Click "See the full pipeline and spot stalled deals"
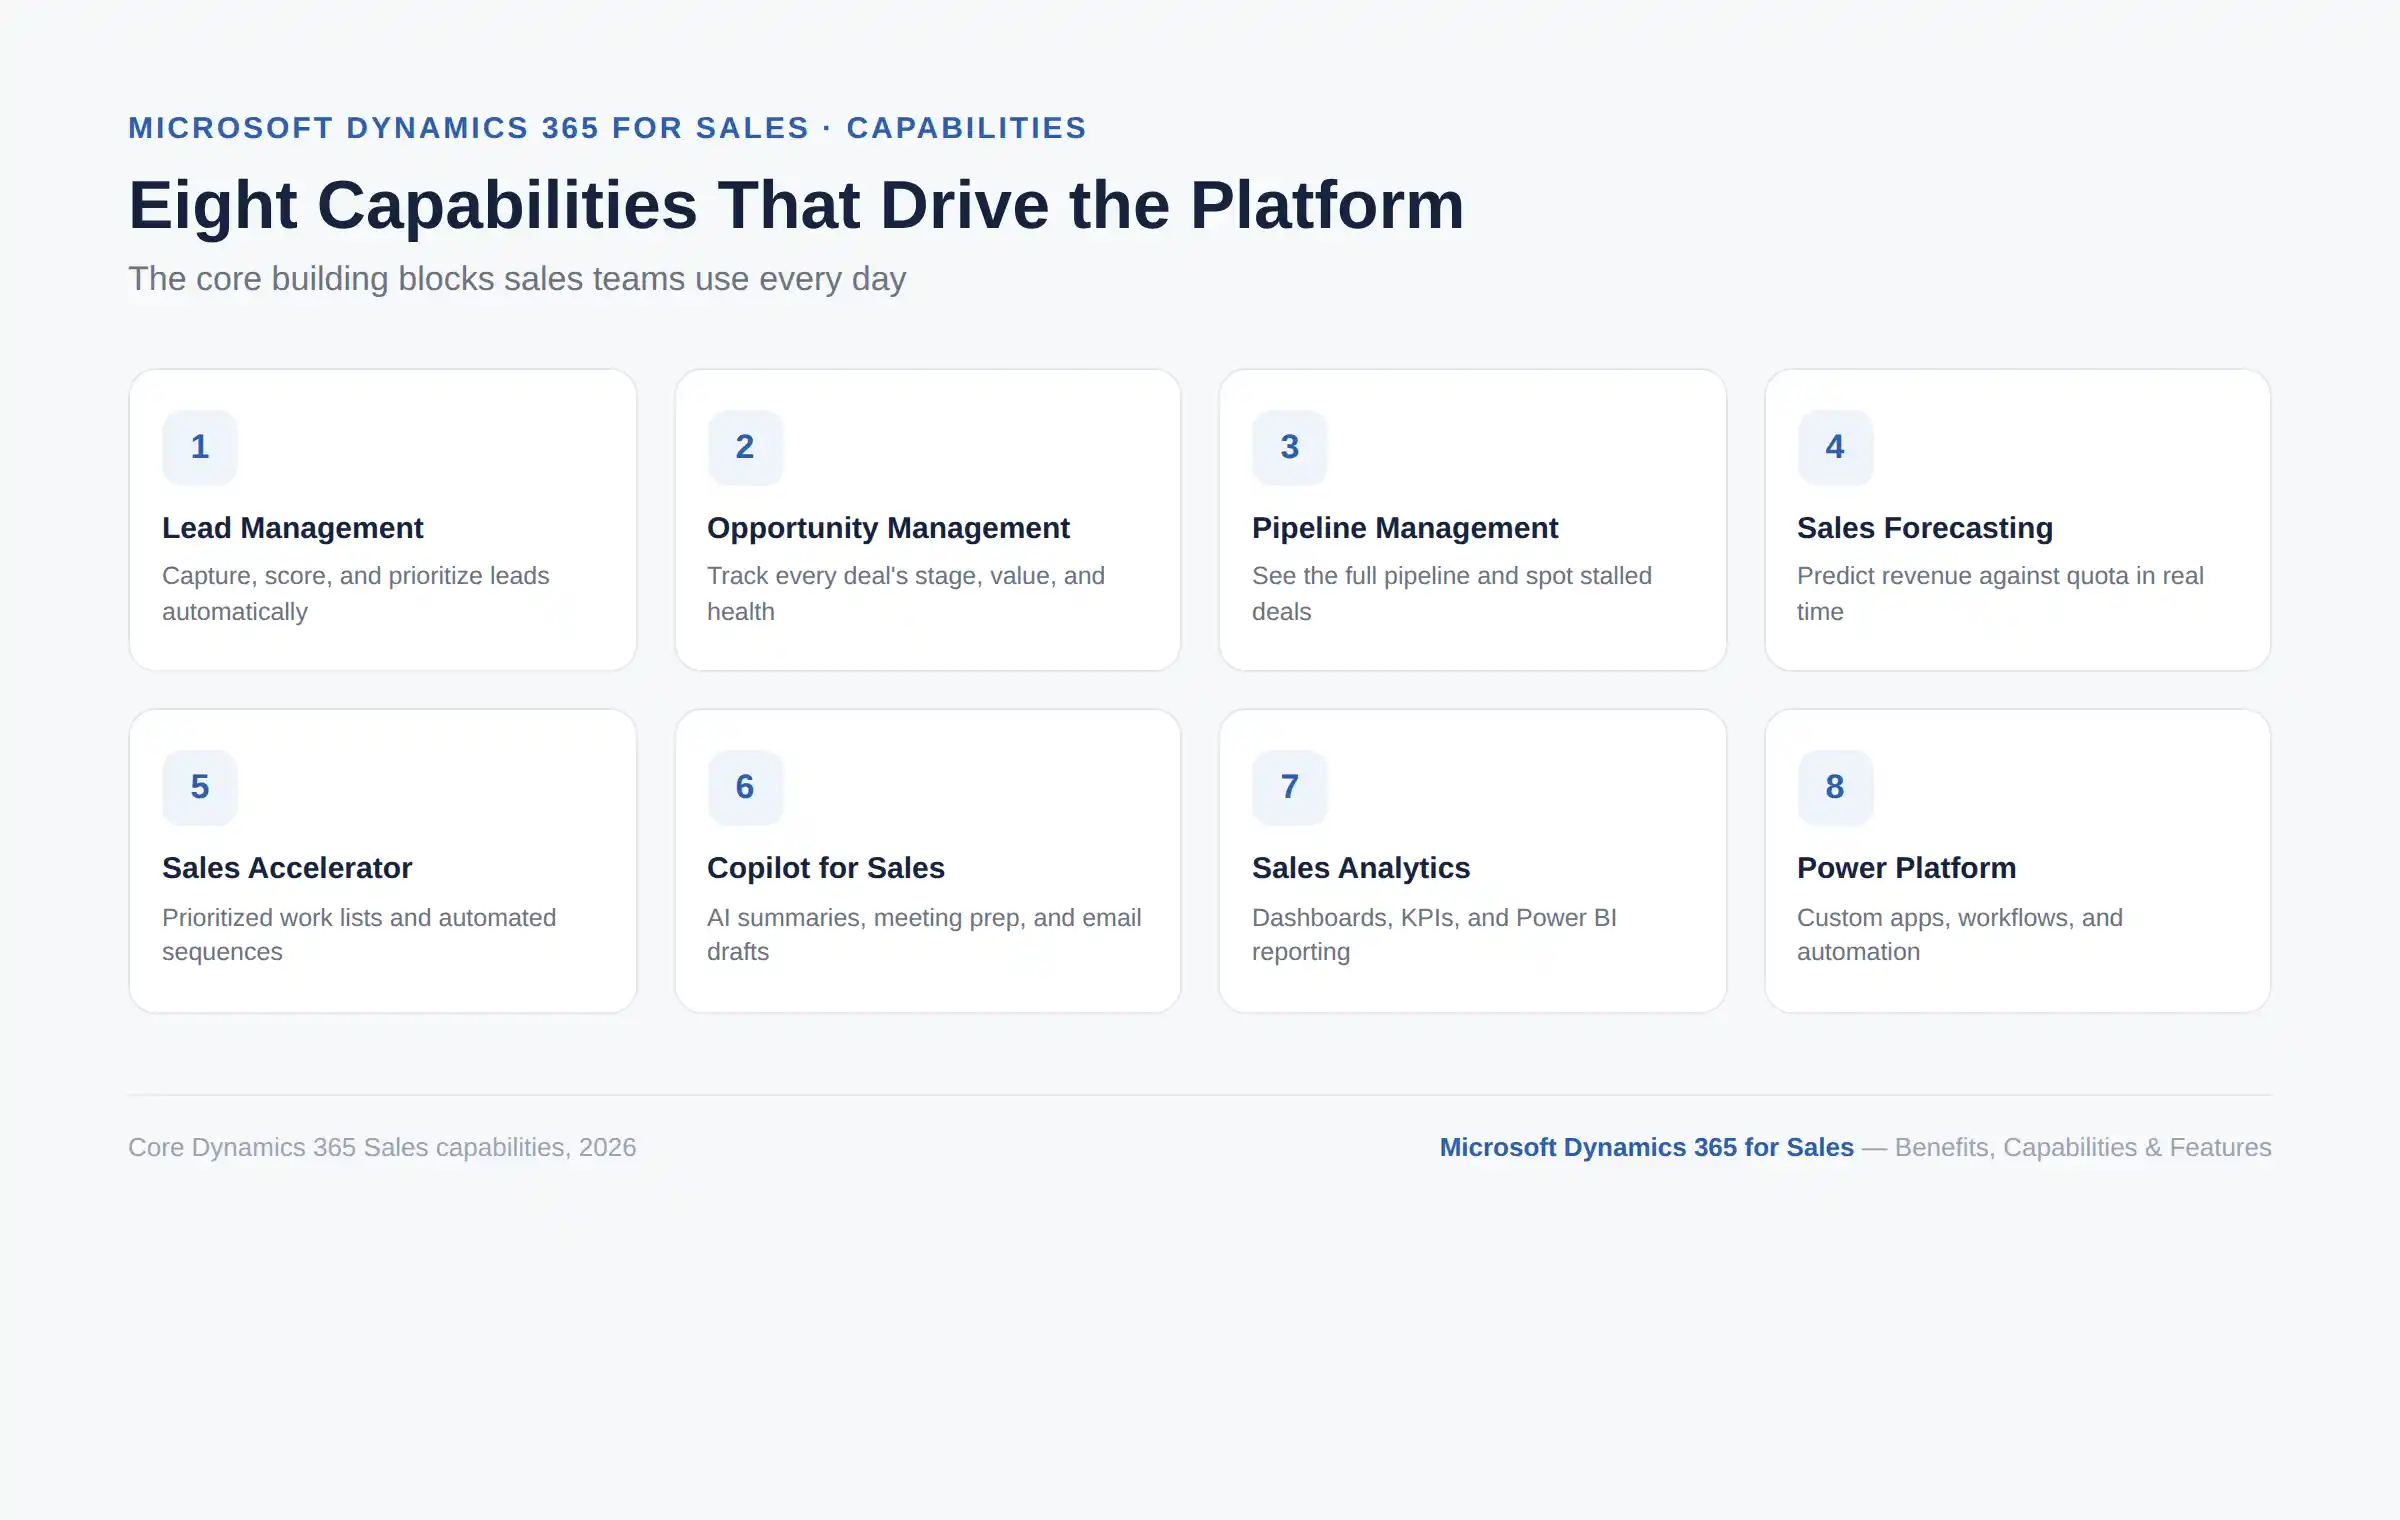Viewport: 2400px width, 1520px height. 1452,594
